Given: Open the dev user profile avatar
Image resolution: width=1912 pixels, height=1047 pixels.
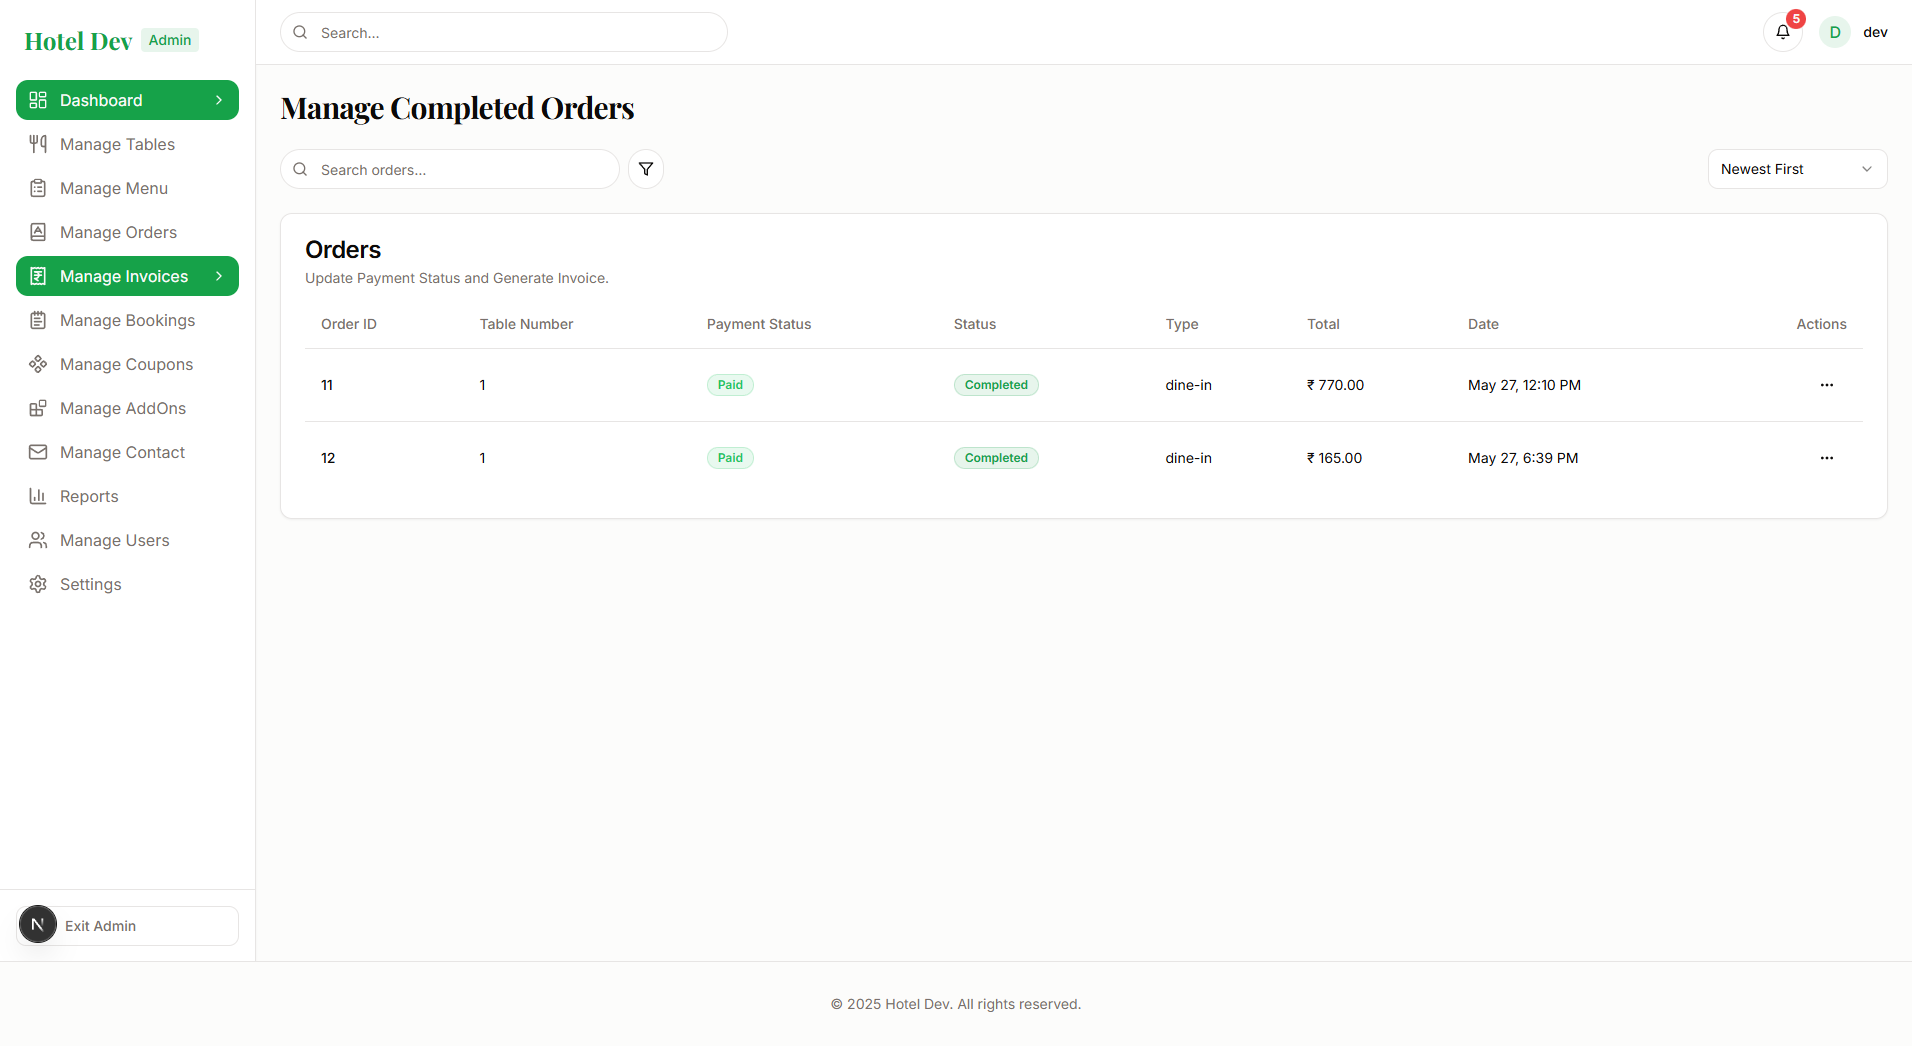Looking at the screenshot, I should coord(1834,32).
